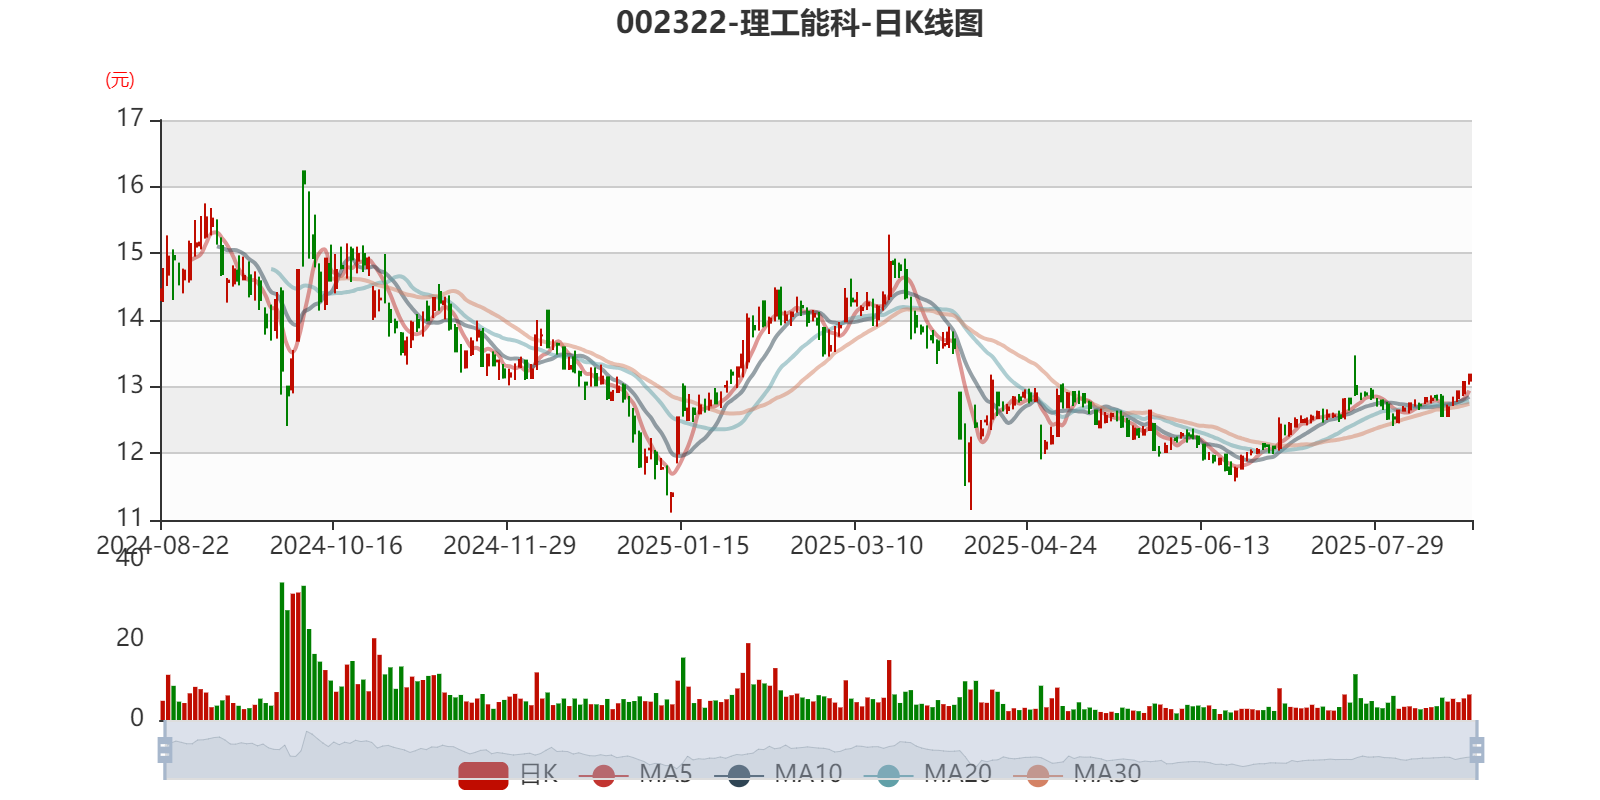Screen dimensions: 1600x800
Task: Click the 17 price level axis label
Action: (130, 118)
